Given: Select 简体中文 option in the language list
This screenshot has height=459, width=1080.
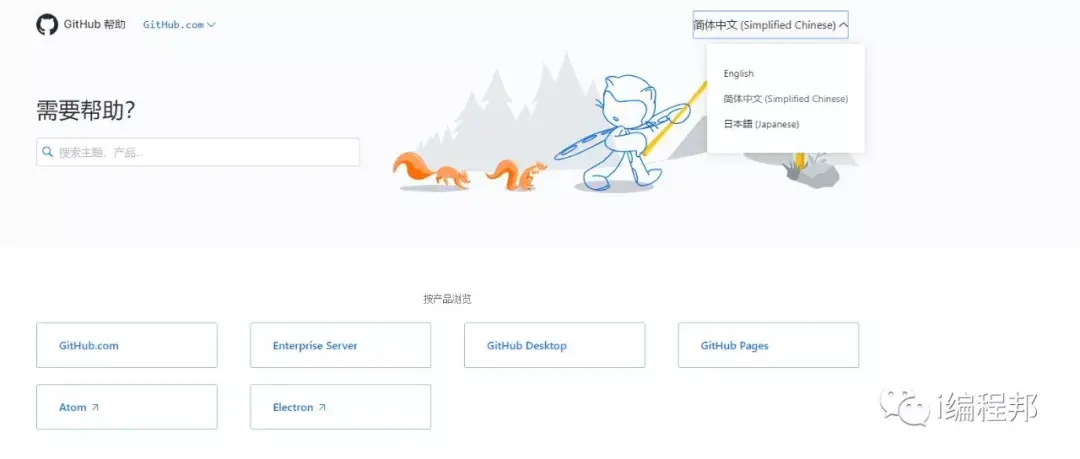Looking at the screenshot, I should 785,99.
